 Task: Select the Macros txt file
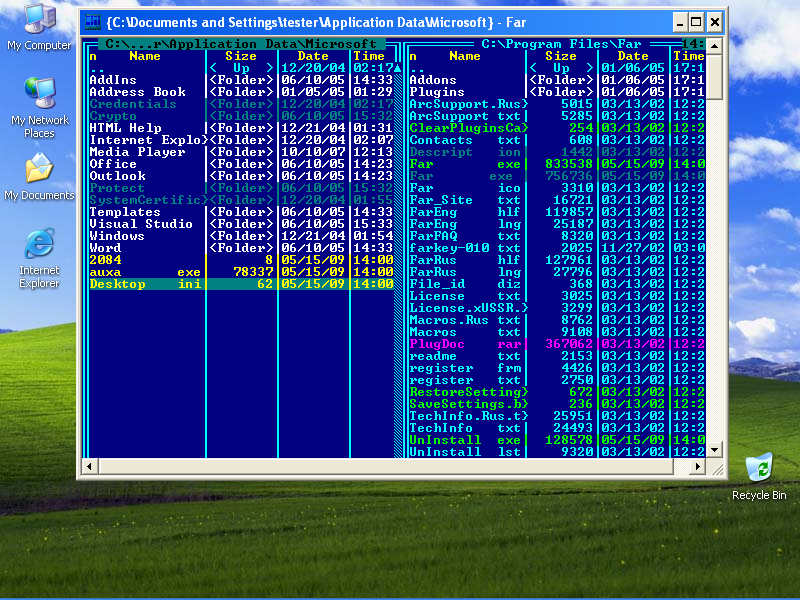point(557,332)
